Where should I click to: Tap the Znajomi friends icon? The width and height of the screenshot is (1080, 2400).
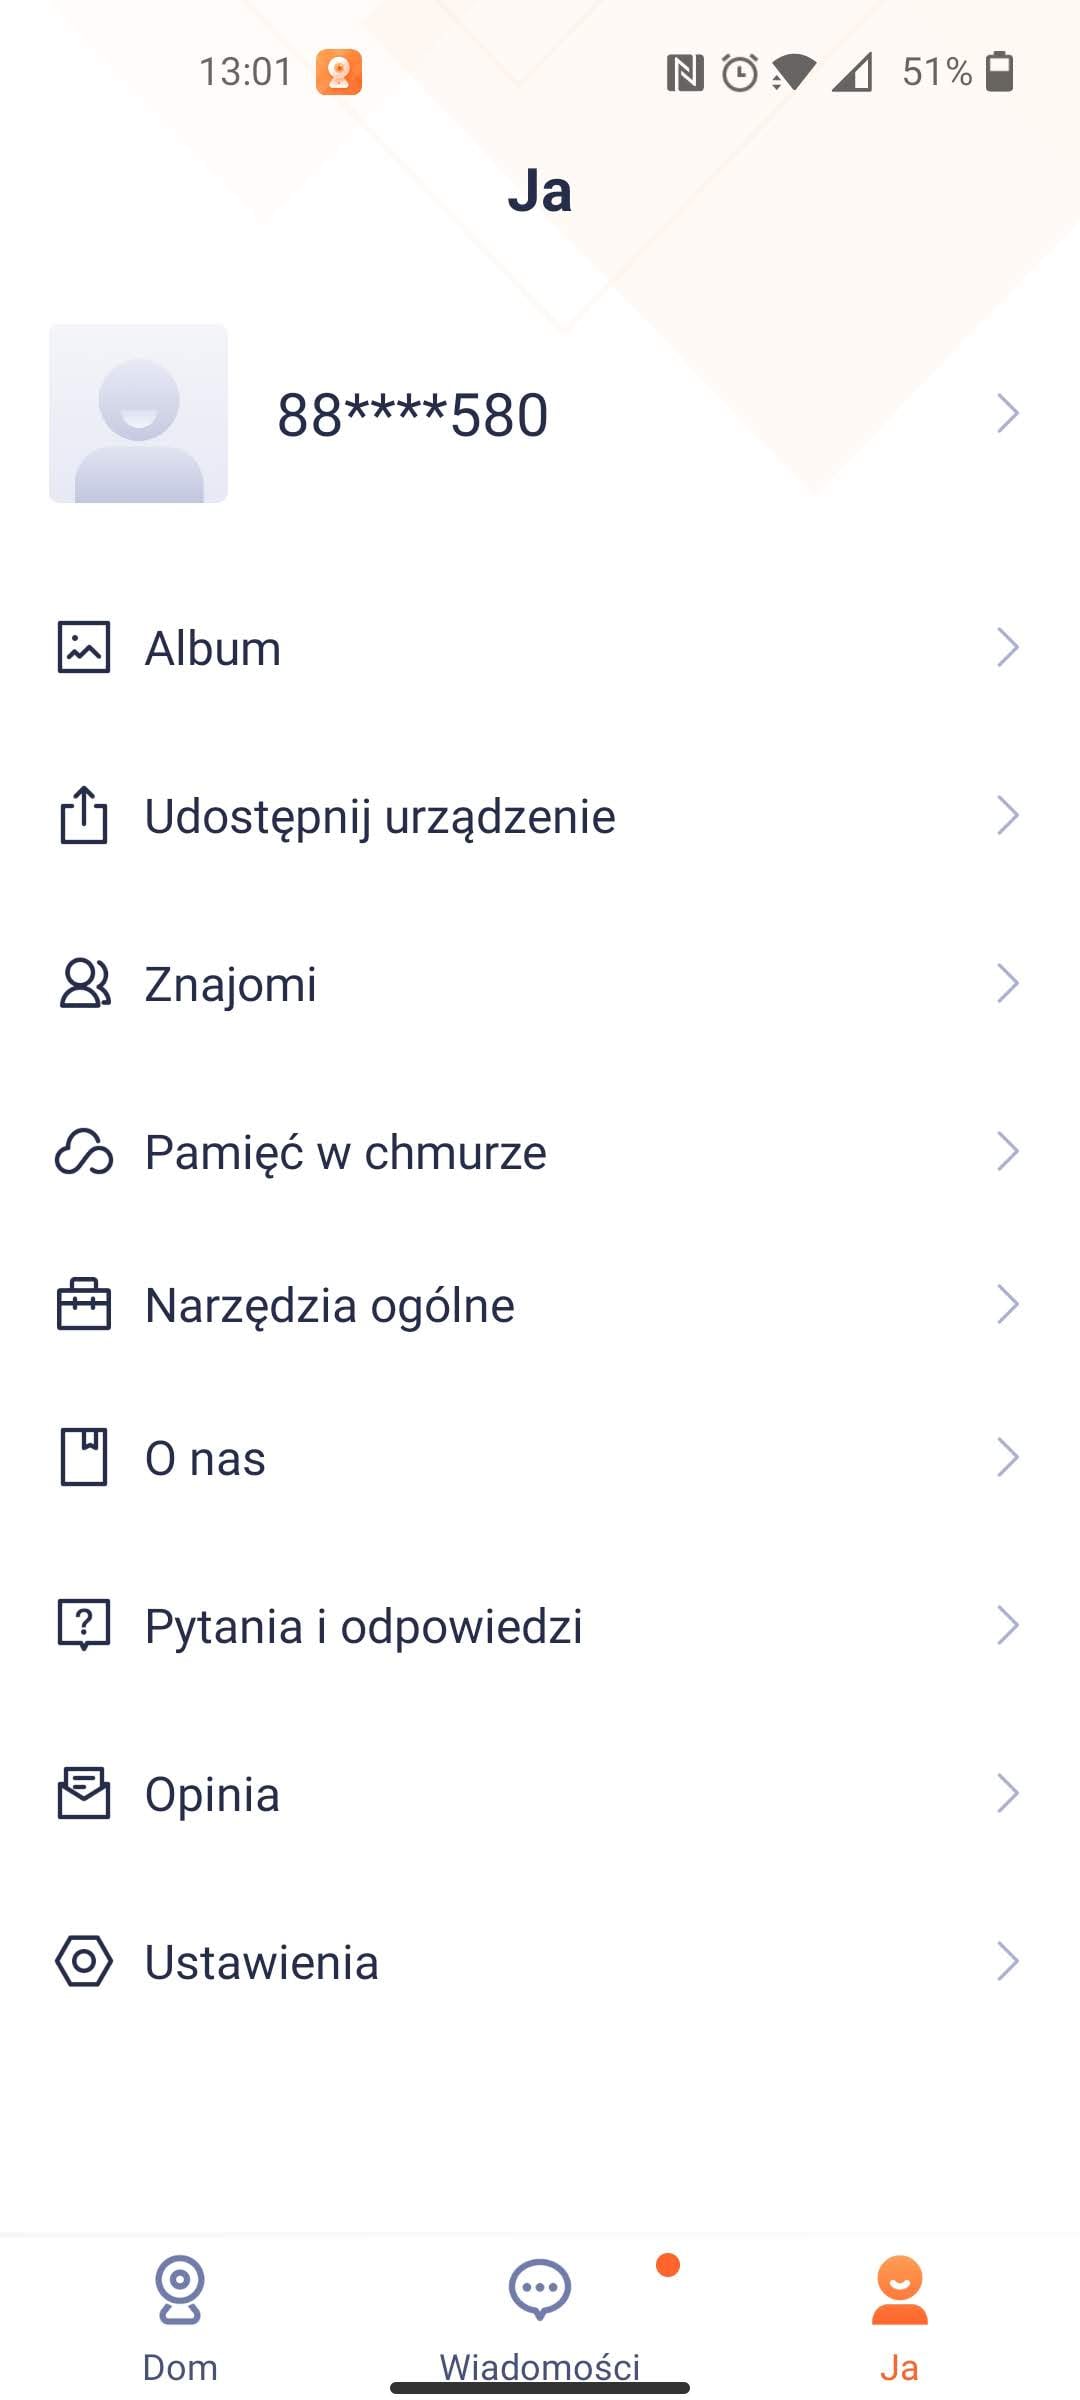point(84,983)
